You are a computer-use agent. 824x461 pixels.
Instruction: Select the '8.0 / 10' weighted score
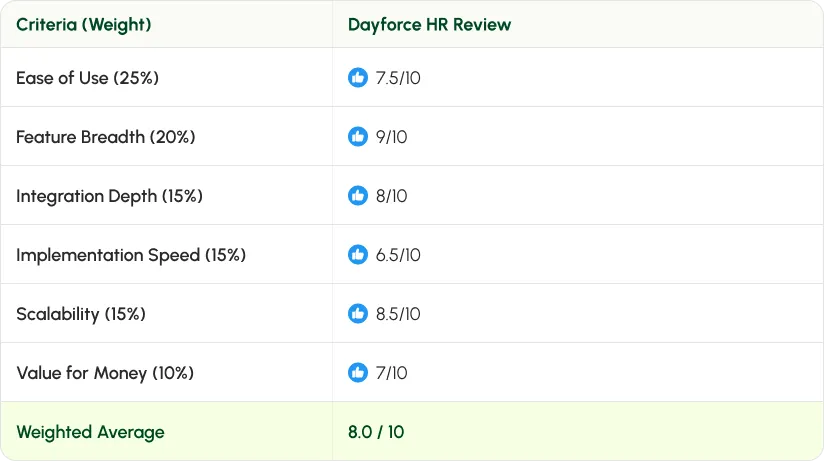click(x=376, y=432)
